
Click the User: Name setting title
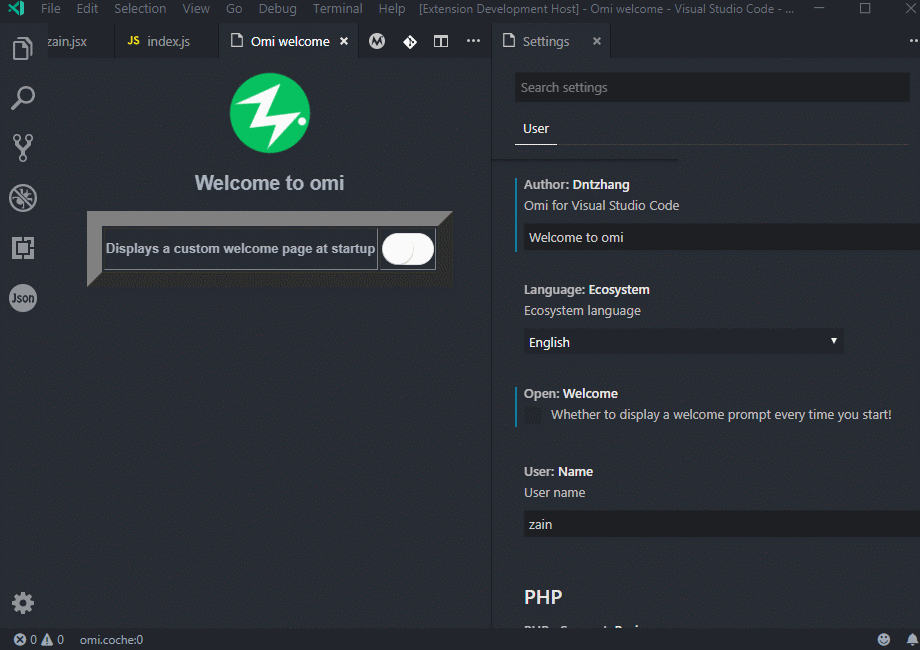558,471
